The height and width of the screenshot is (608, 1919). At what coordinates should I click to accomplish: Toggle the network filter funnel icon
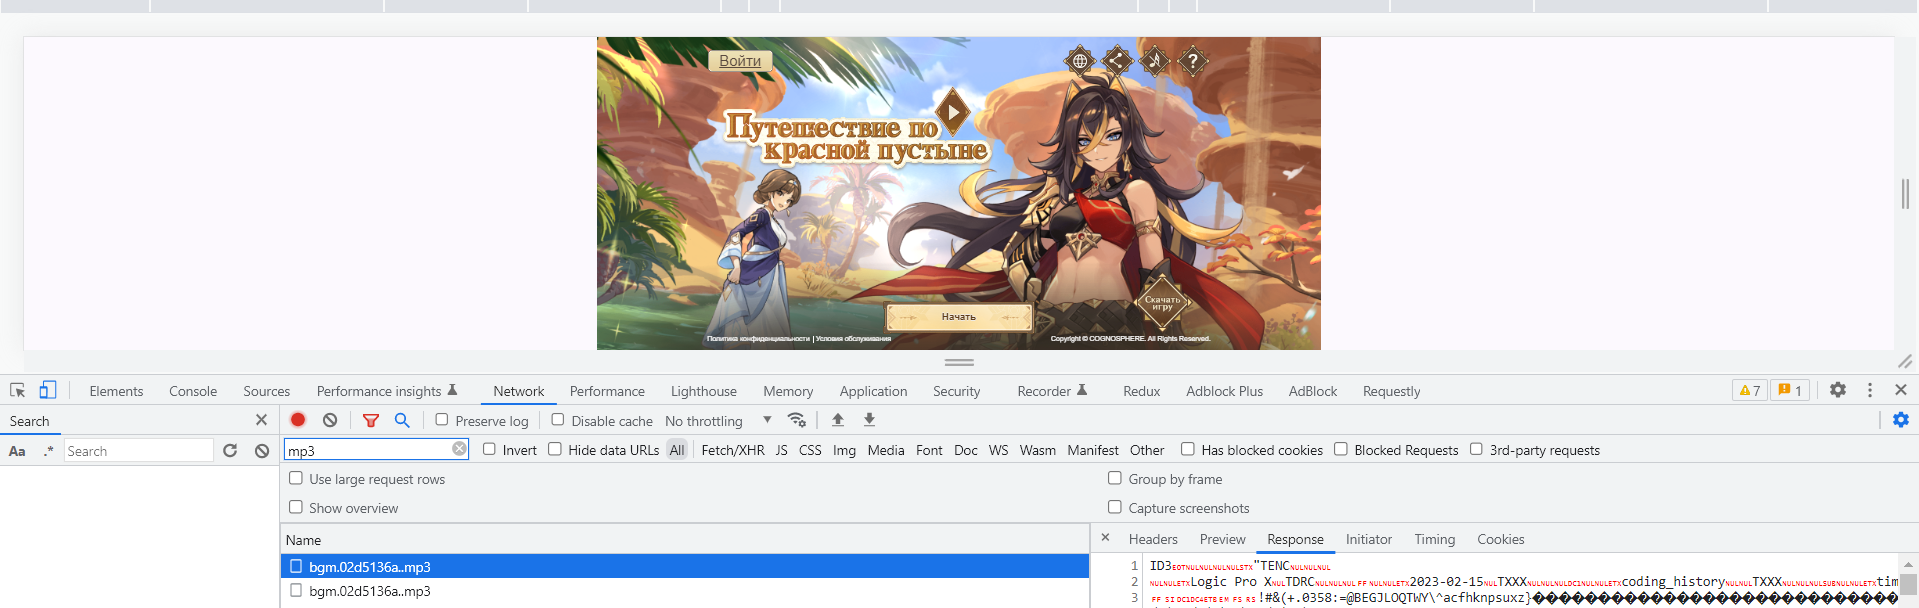tap(371, 420)
